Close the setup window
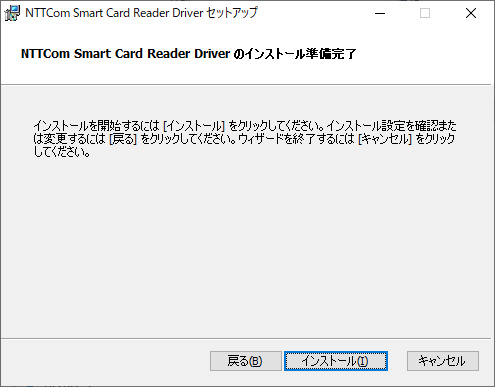The width and height of the screenshot is (495, 387). pyautogui.click(x=471, y=13)
